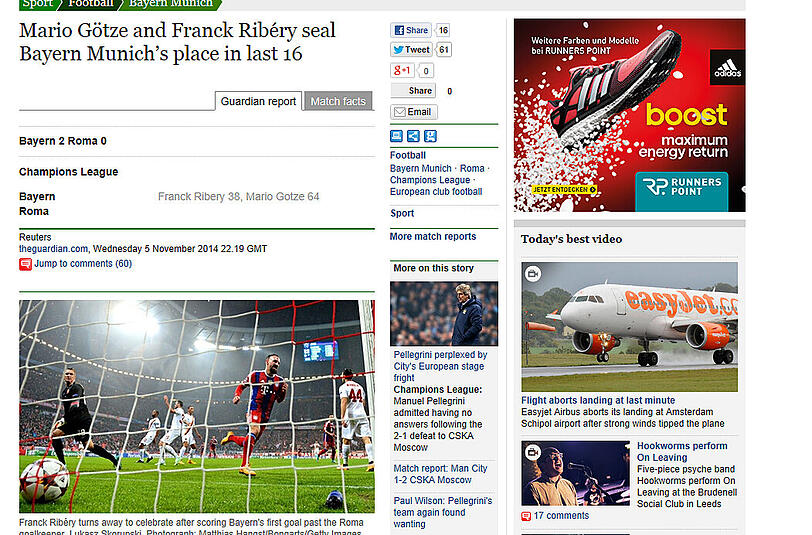Jump to comments (60) link
The height and width of the screenshot is (535, 812).
tap(83, 264)
